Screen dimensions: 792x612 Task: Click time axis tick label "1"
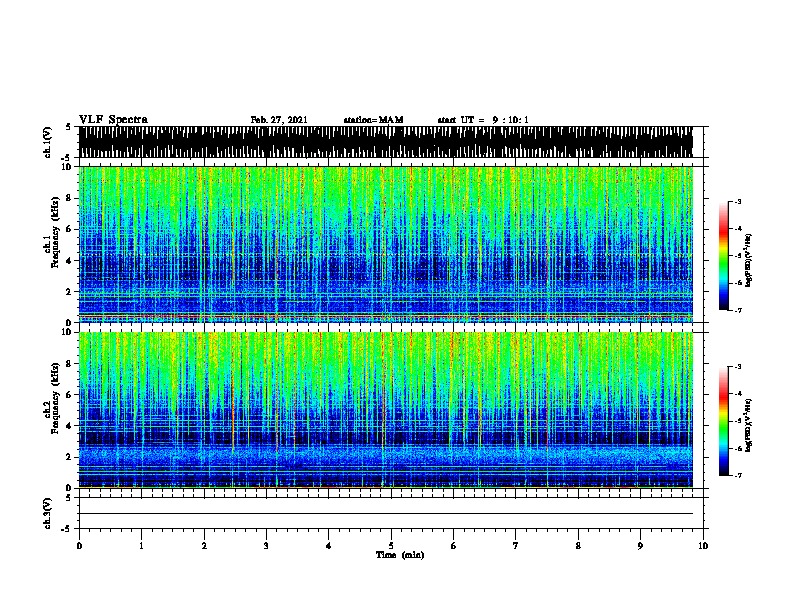[x=141, y=545]
